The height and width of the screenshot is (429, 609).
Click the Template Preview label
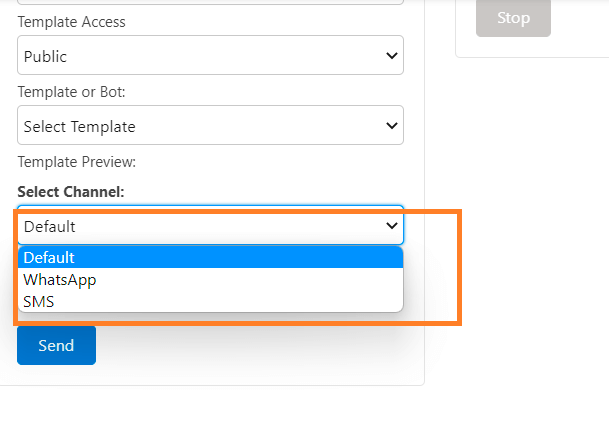(x=76, y=161)
